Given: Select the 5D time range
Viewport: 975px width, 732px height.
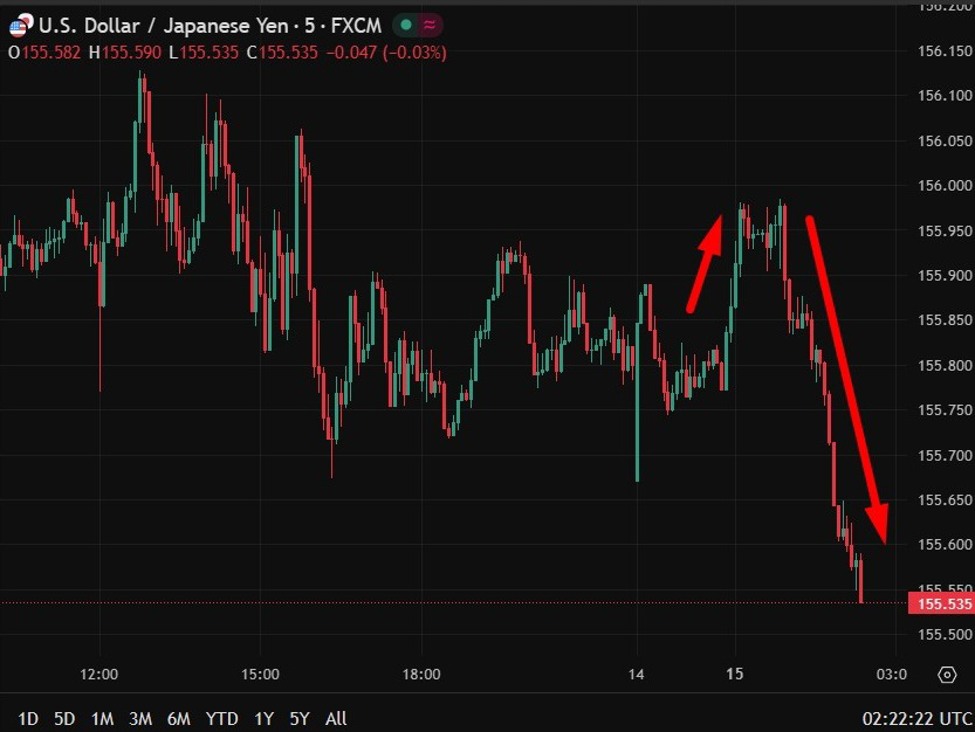Looking at the screenshot, I should tap(64, 718).
